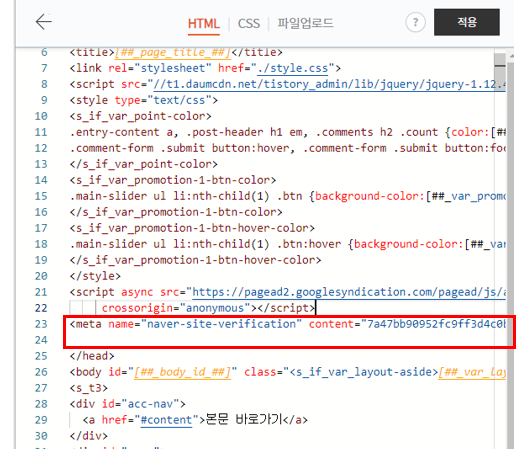Click </s_if_var_promotion-1-btn-color> on line 16
521x449 pixels.
(x=176, y=212)
